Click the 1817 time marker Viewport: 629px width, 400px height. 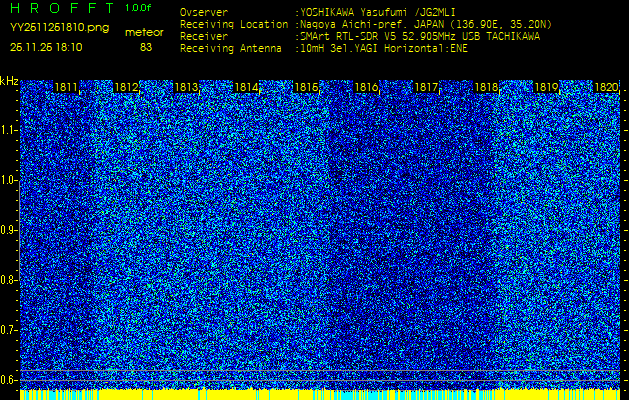point(426,87)
